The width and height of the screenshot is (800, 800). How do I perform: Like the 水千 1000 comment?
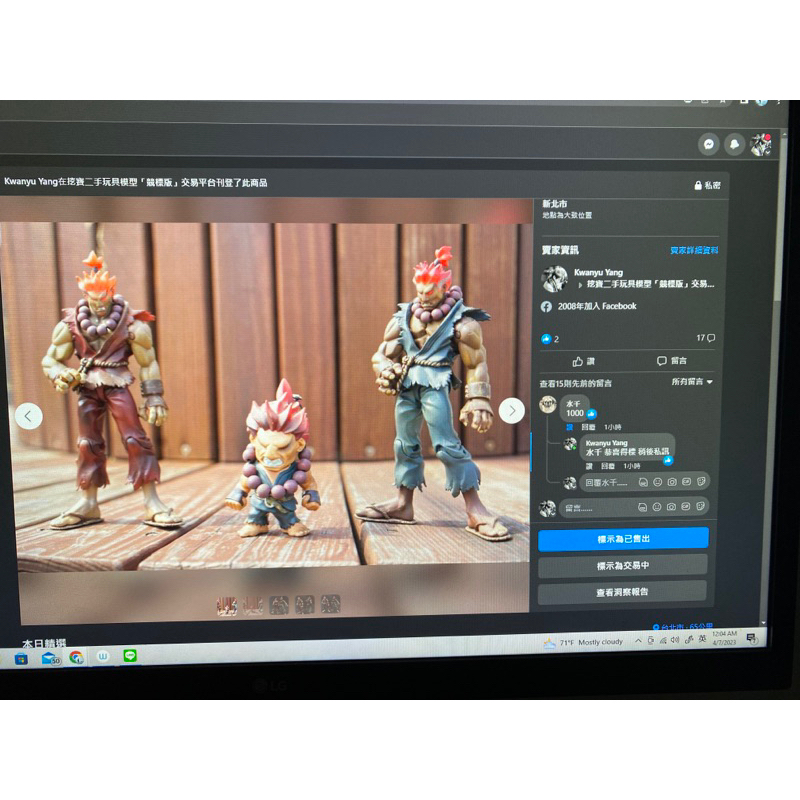click(x=570, y=427)
